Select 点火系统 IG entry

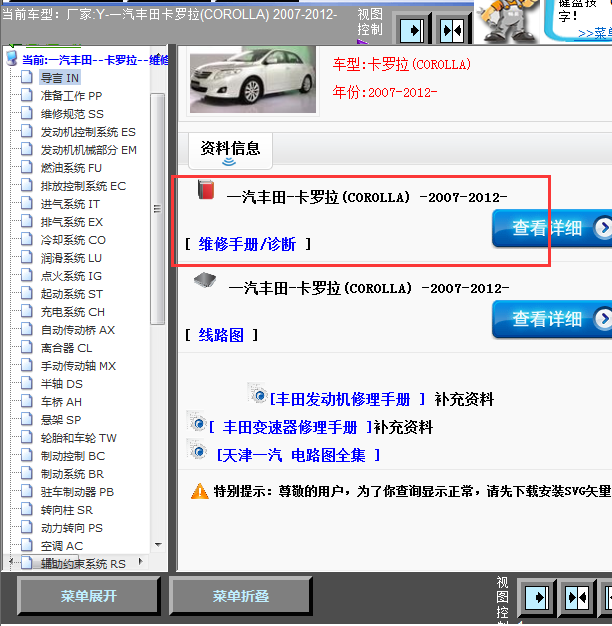[71, 276]
